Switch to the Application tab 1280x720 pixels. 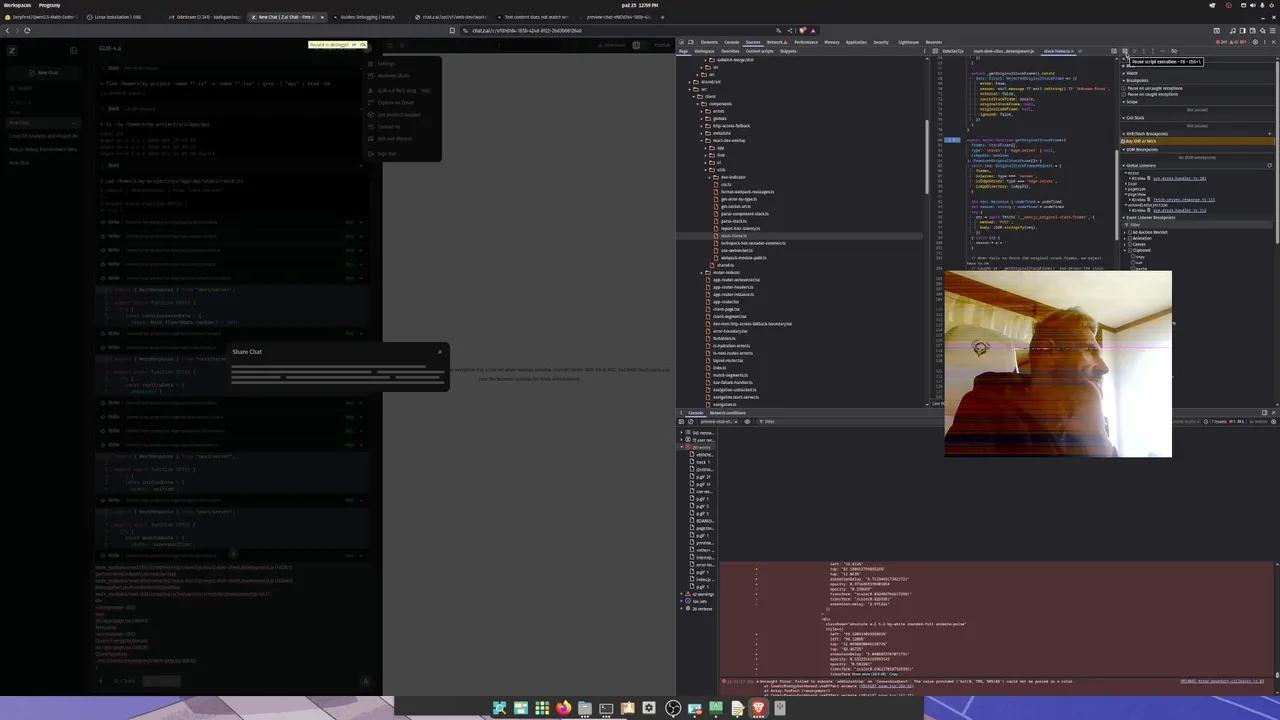[856, 42]
